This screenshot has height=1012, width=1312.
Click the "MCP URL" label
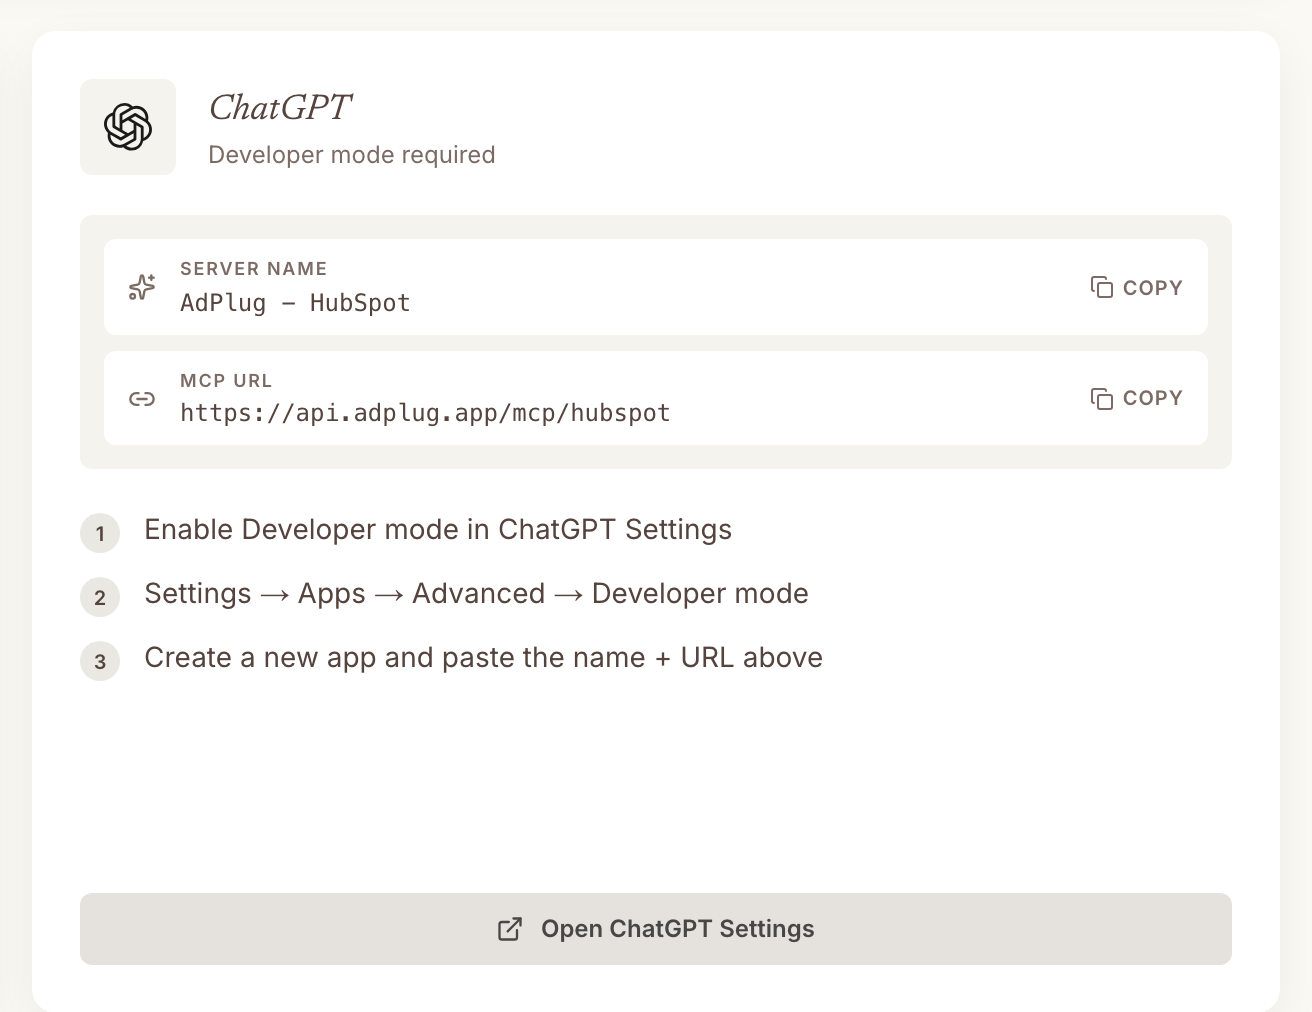click(x=226, y=381)
